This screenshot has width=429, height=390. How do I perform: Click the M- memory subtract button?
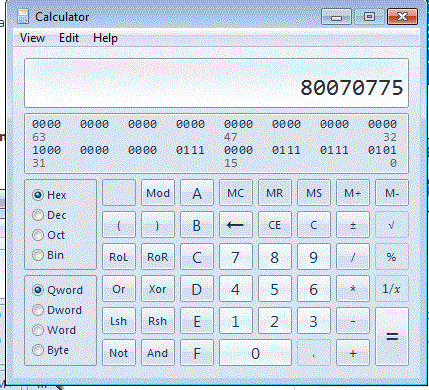tap(392, 193)
